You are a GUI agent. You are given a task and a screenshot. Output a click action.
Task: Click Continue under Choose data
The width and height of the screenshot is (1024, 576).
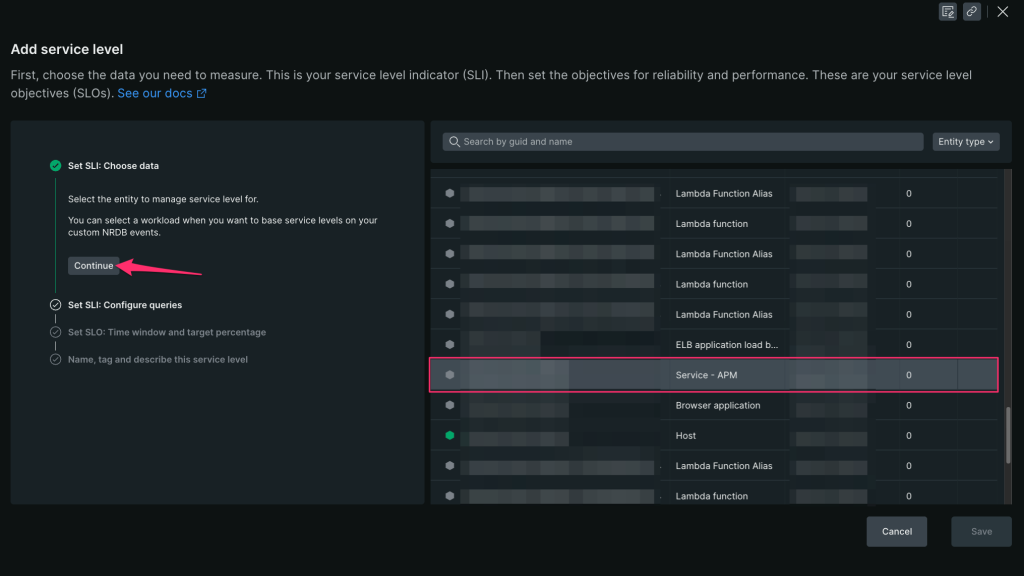coord(93,266)
